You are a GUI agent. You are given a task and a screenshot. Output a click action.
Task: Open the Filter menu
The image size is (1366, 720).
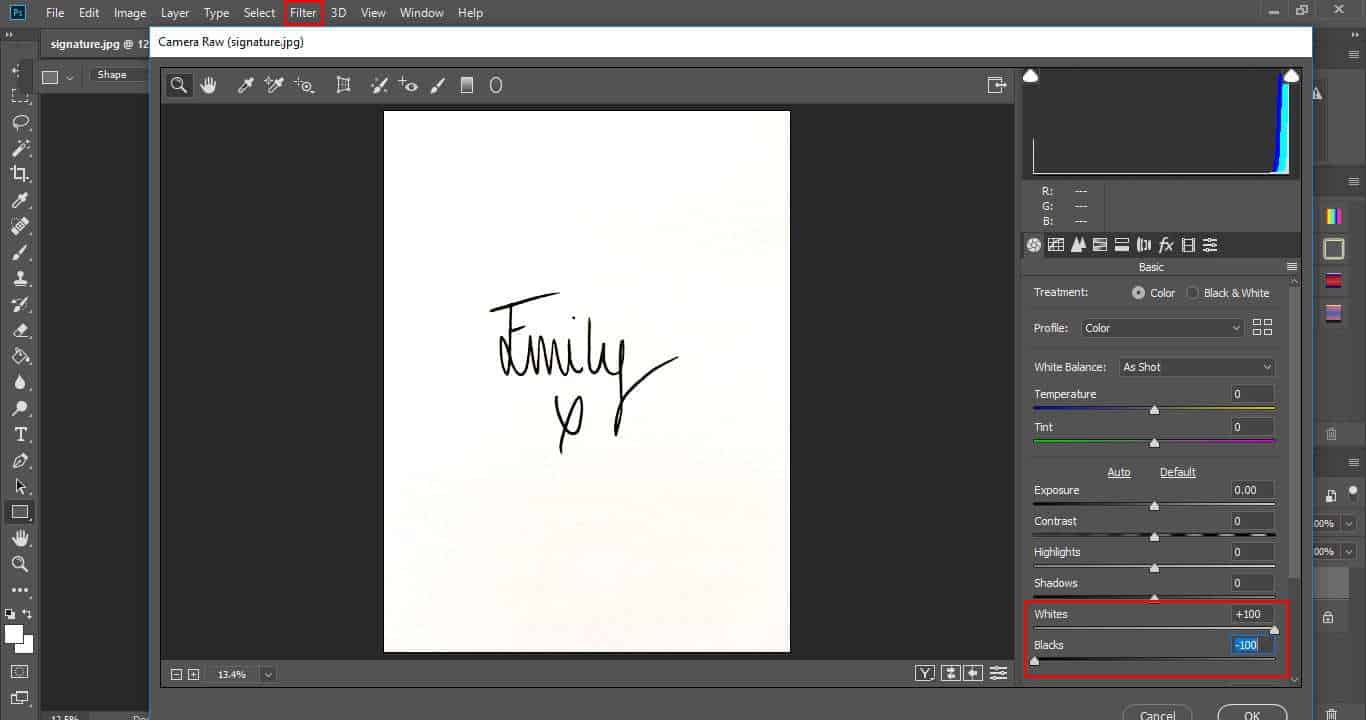click(x=303, y=12)
